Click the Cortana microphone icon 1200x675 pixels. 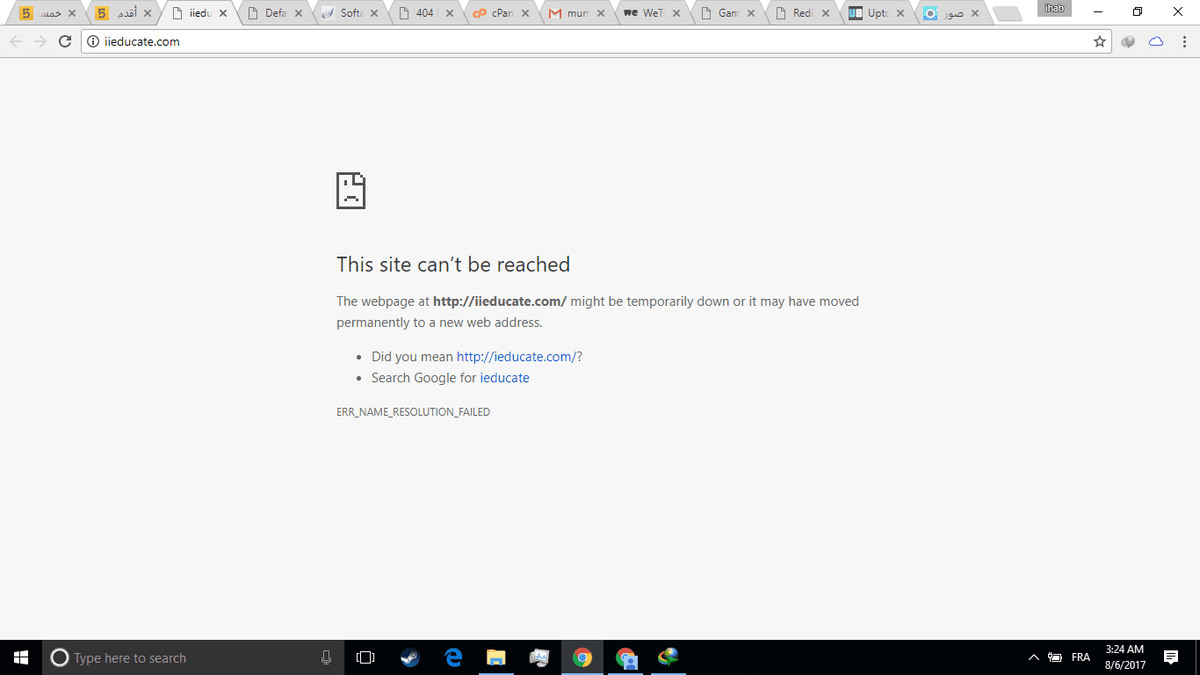tap(326, 657)
